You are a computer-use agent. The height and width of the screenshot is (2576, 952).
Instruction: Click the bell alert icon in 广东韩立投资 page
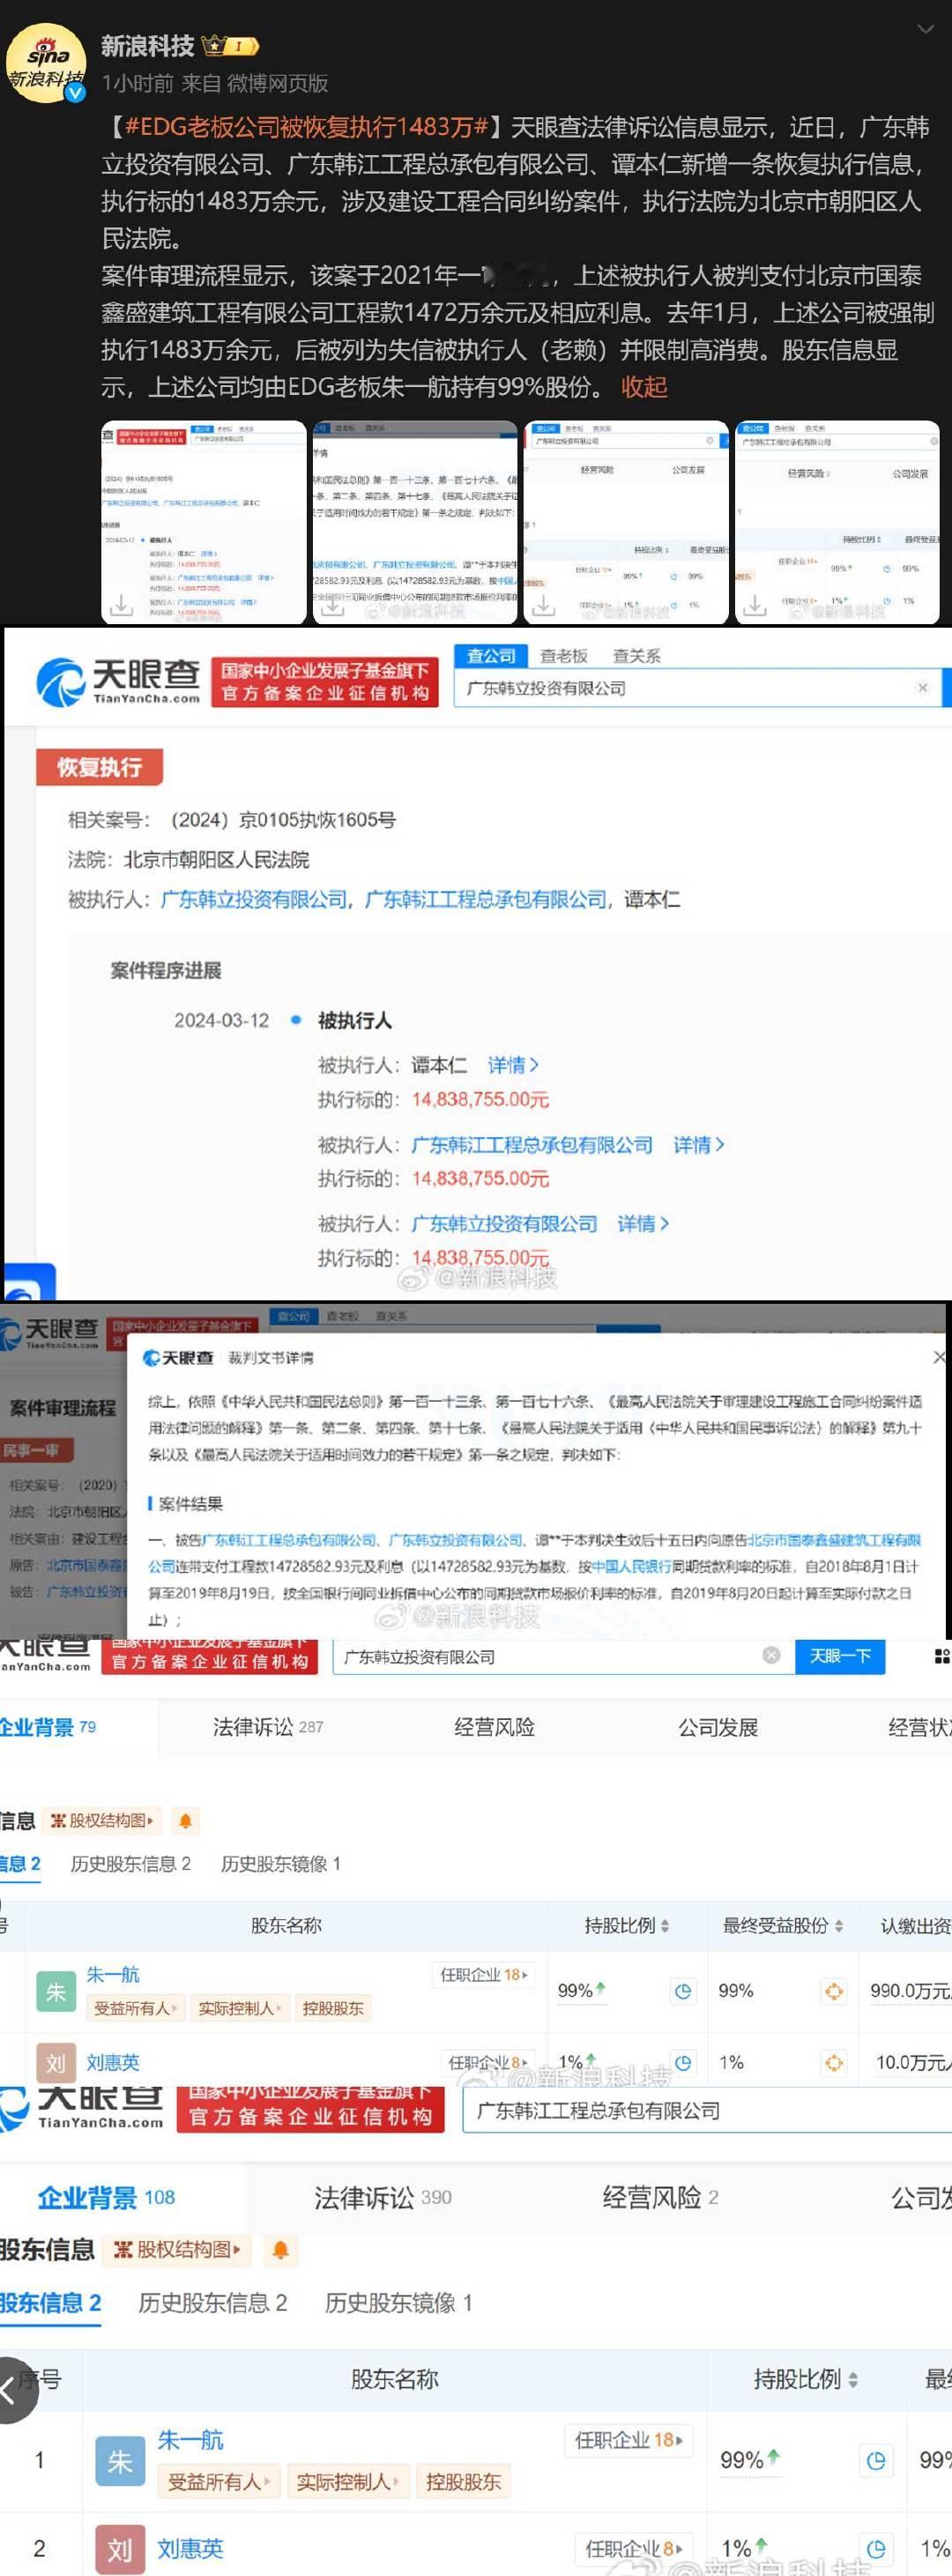185,1821
